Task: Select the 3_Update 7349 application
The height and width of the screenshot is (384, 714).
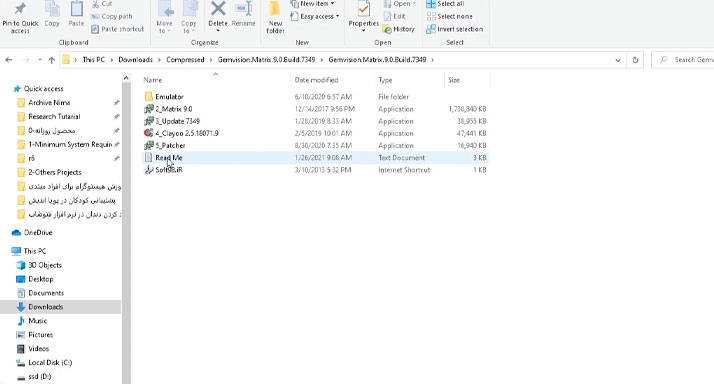Action: 177,121
